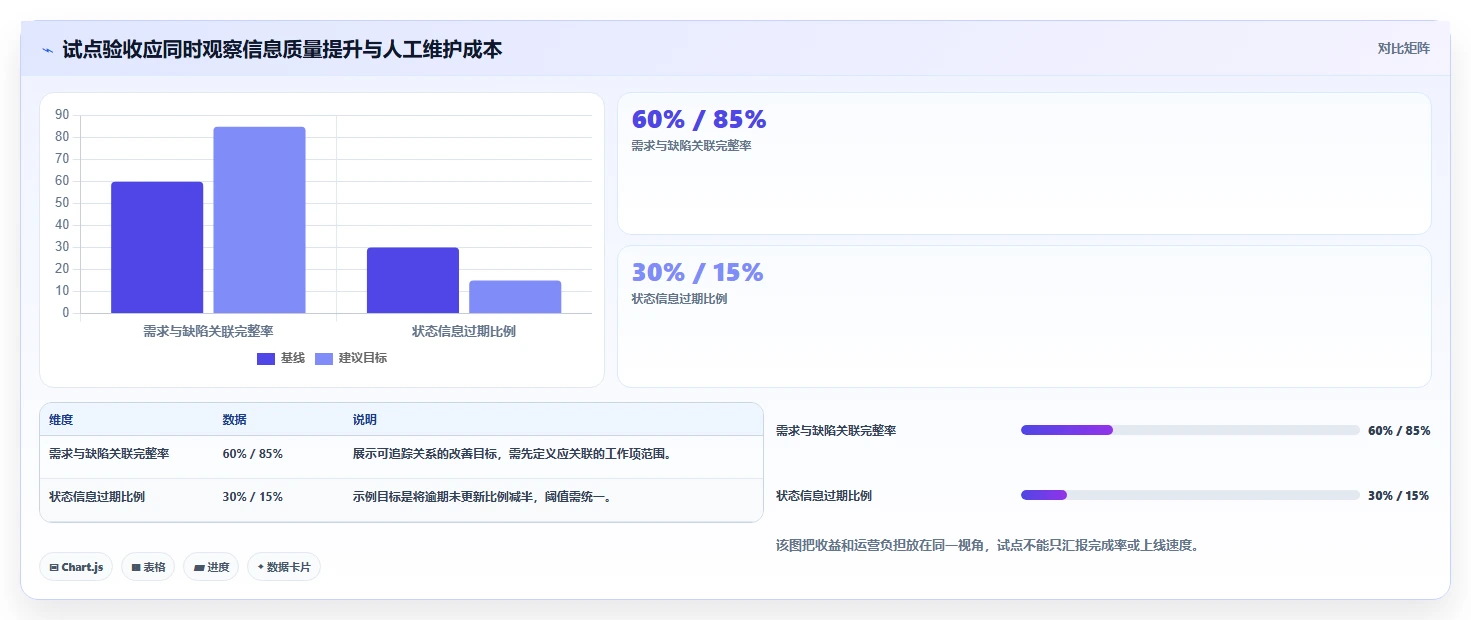The height and width of the screenshot is (620, 1471).
Task: Click the 需求与缺陷关联完整率 table row cell
Action: (x=109, y=454)
